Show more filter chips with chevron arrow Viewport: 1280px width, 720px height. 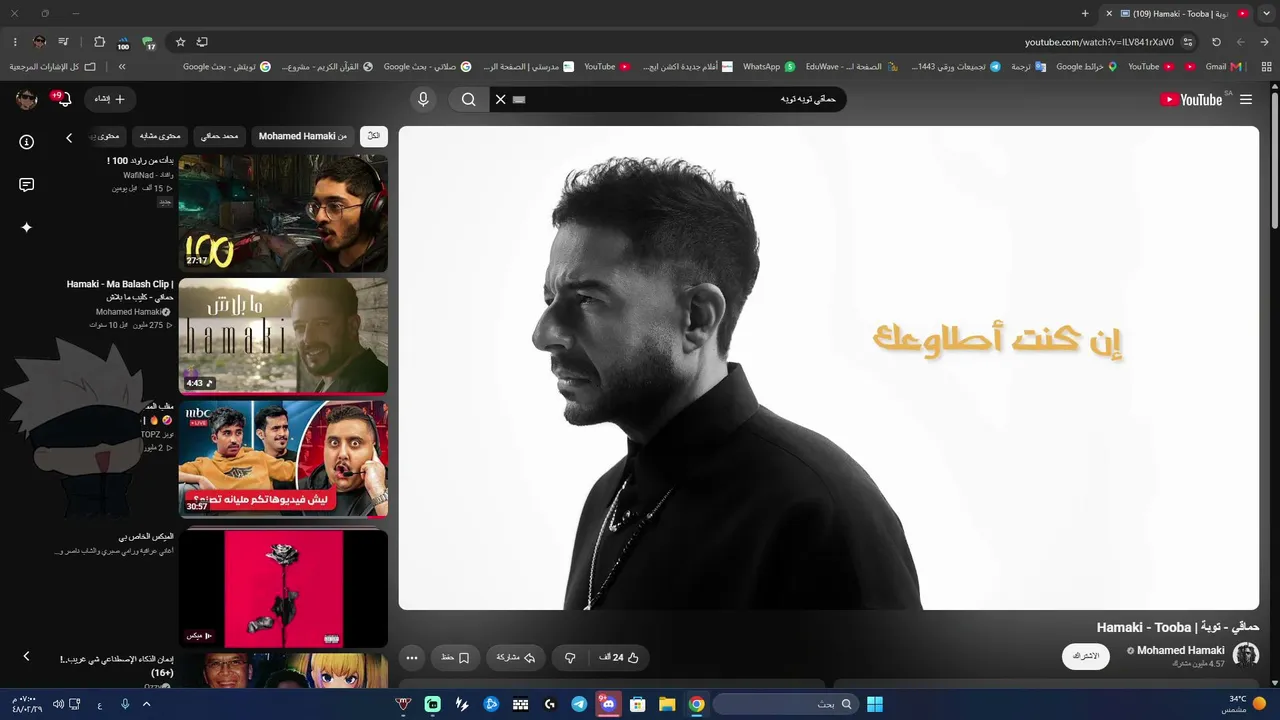click(x=69, y=138)
